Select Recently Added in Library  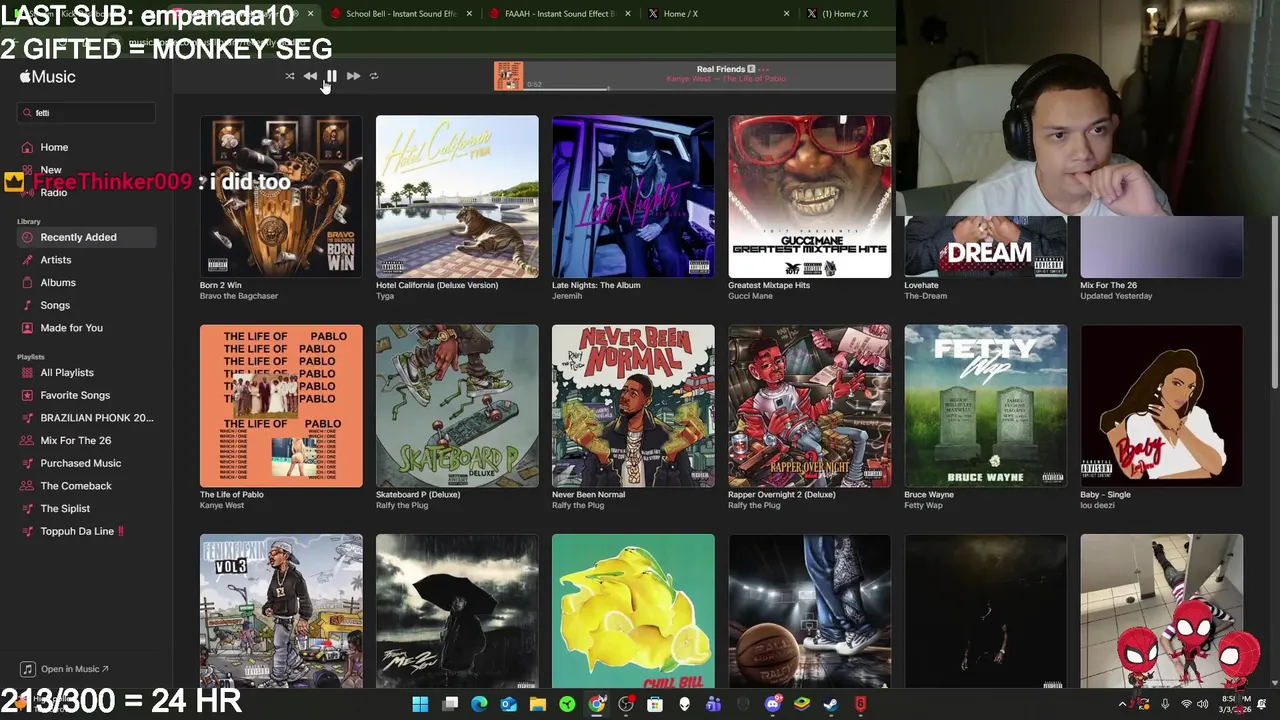tap(86, 237)
